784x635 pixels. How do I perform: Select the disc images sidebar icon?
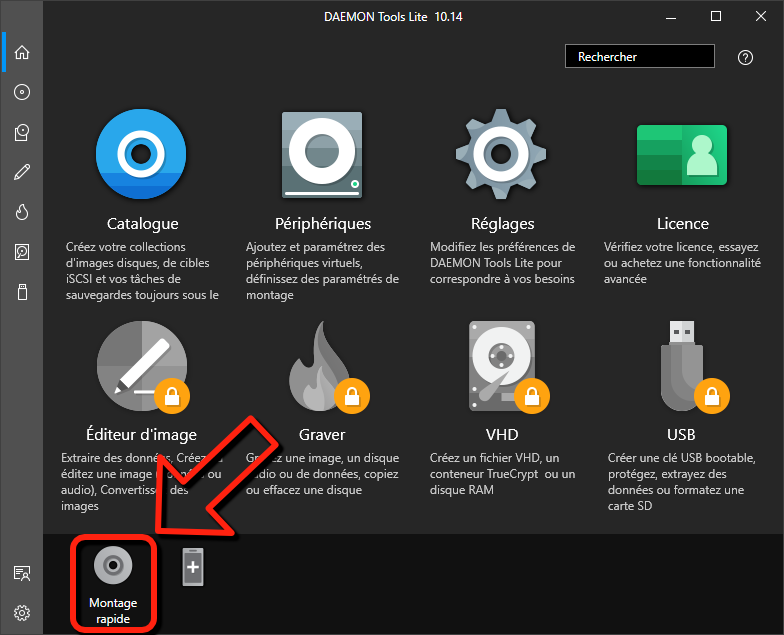22,92
